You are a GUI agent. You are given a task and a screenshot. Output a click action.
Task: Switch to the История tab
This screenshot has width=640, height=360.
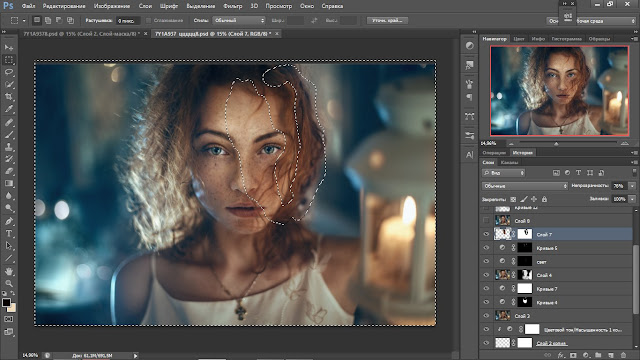[x=522, y=153]
